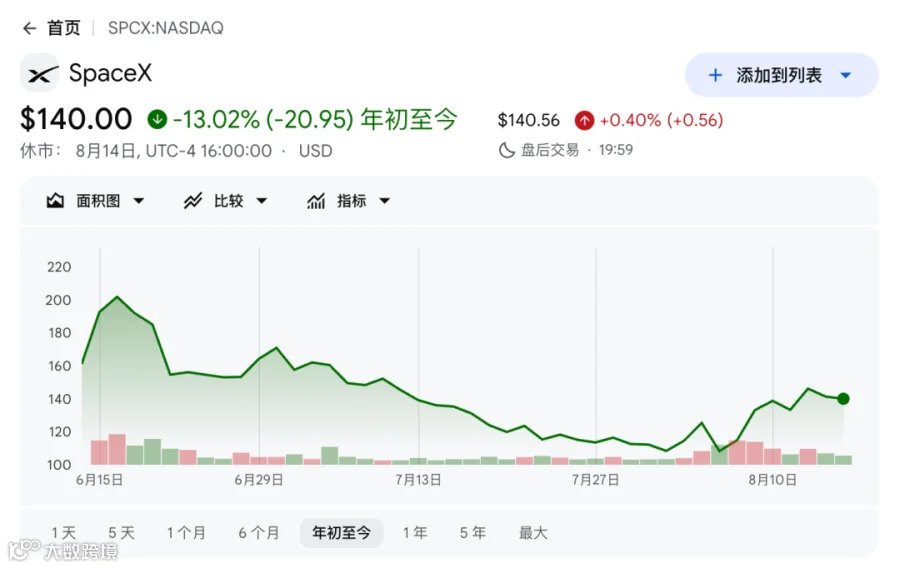Click the plus icon in 添加到列表
The height and width of the screenshot is (568, 900).
click(715, 75)
